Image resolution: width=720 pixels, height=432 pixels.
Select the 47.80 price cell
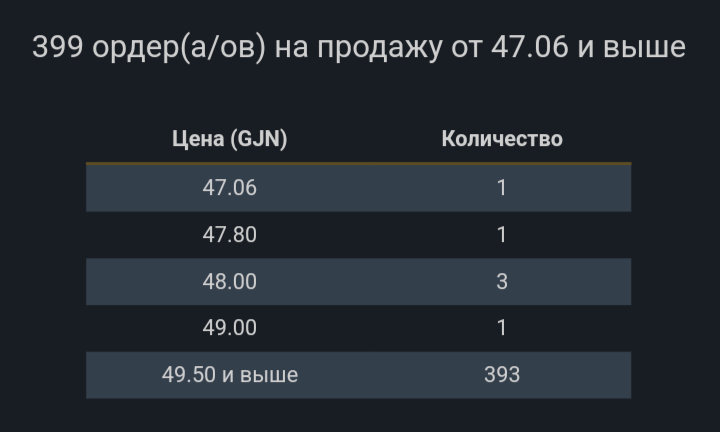coord(229,235)
